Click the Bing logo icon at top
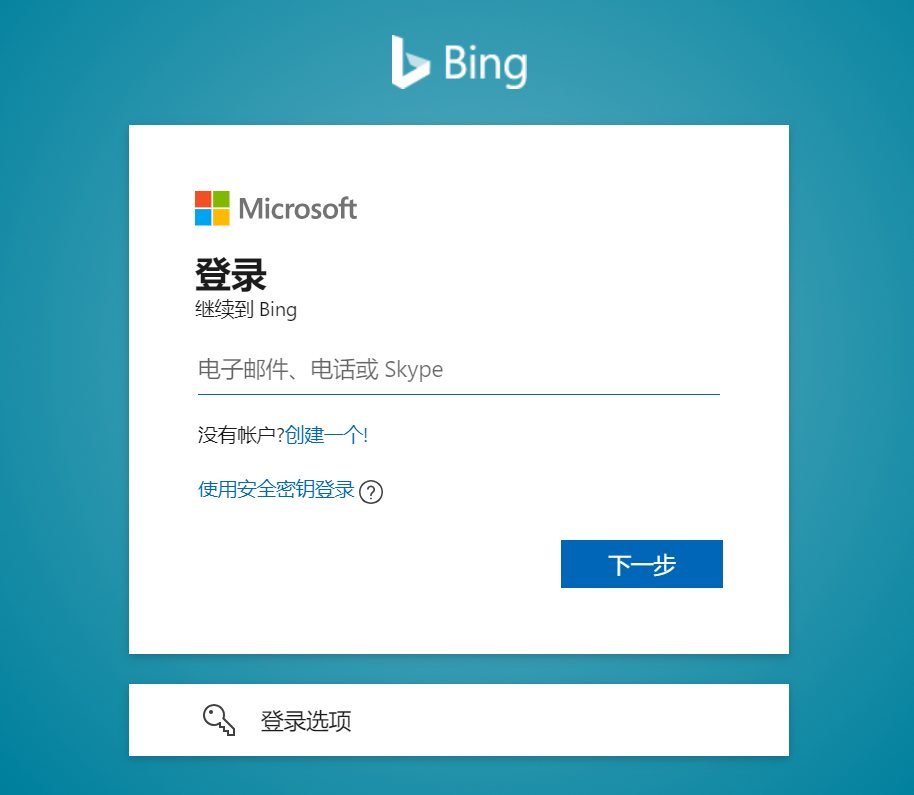Screen dimensions: 914x795 point(411,62)
